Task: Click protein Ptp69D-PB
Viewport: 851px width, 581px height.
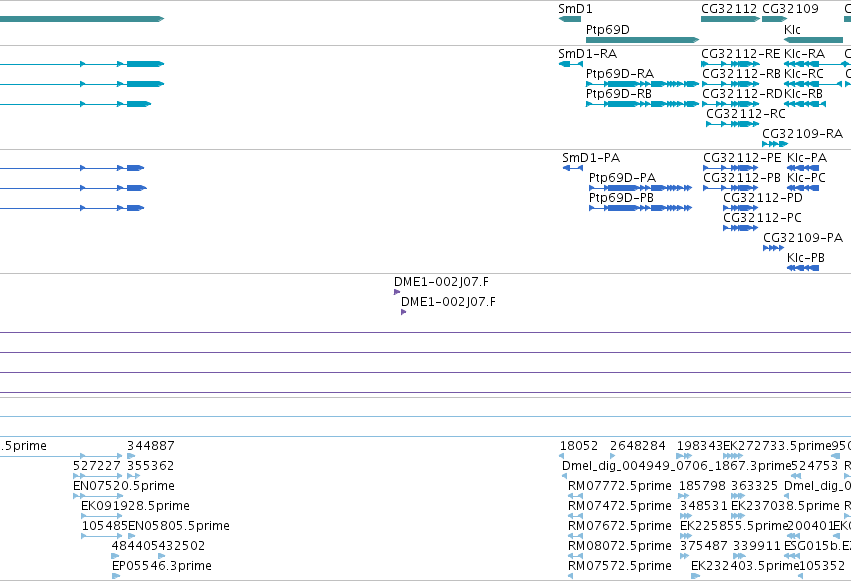Action: pyautogui.click(x=640, y=208)
